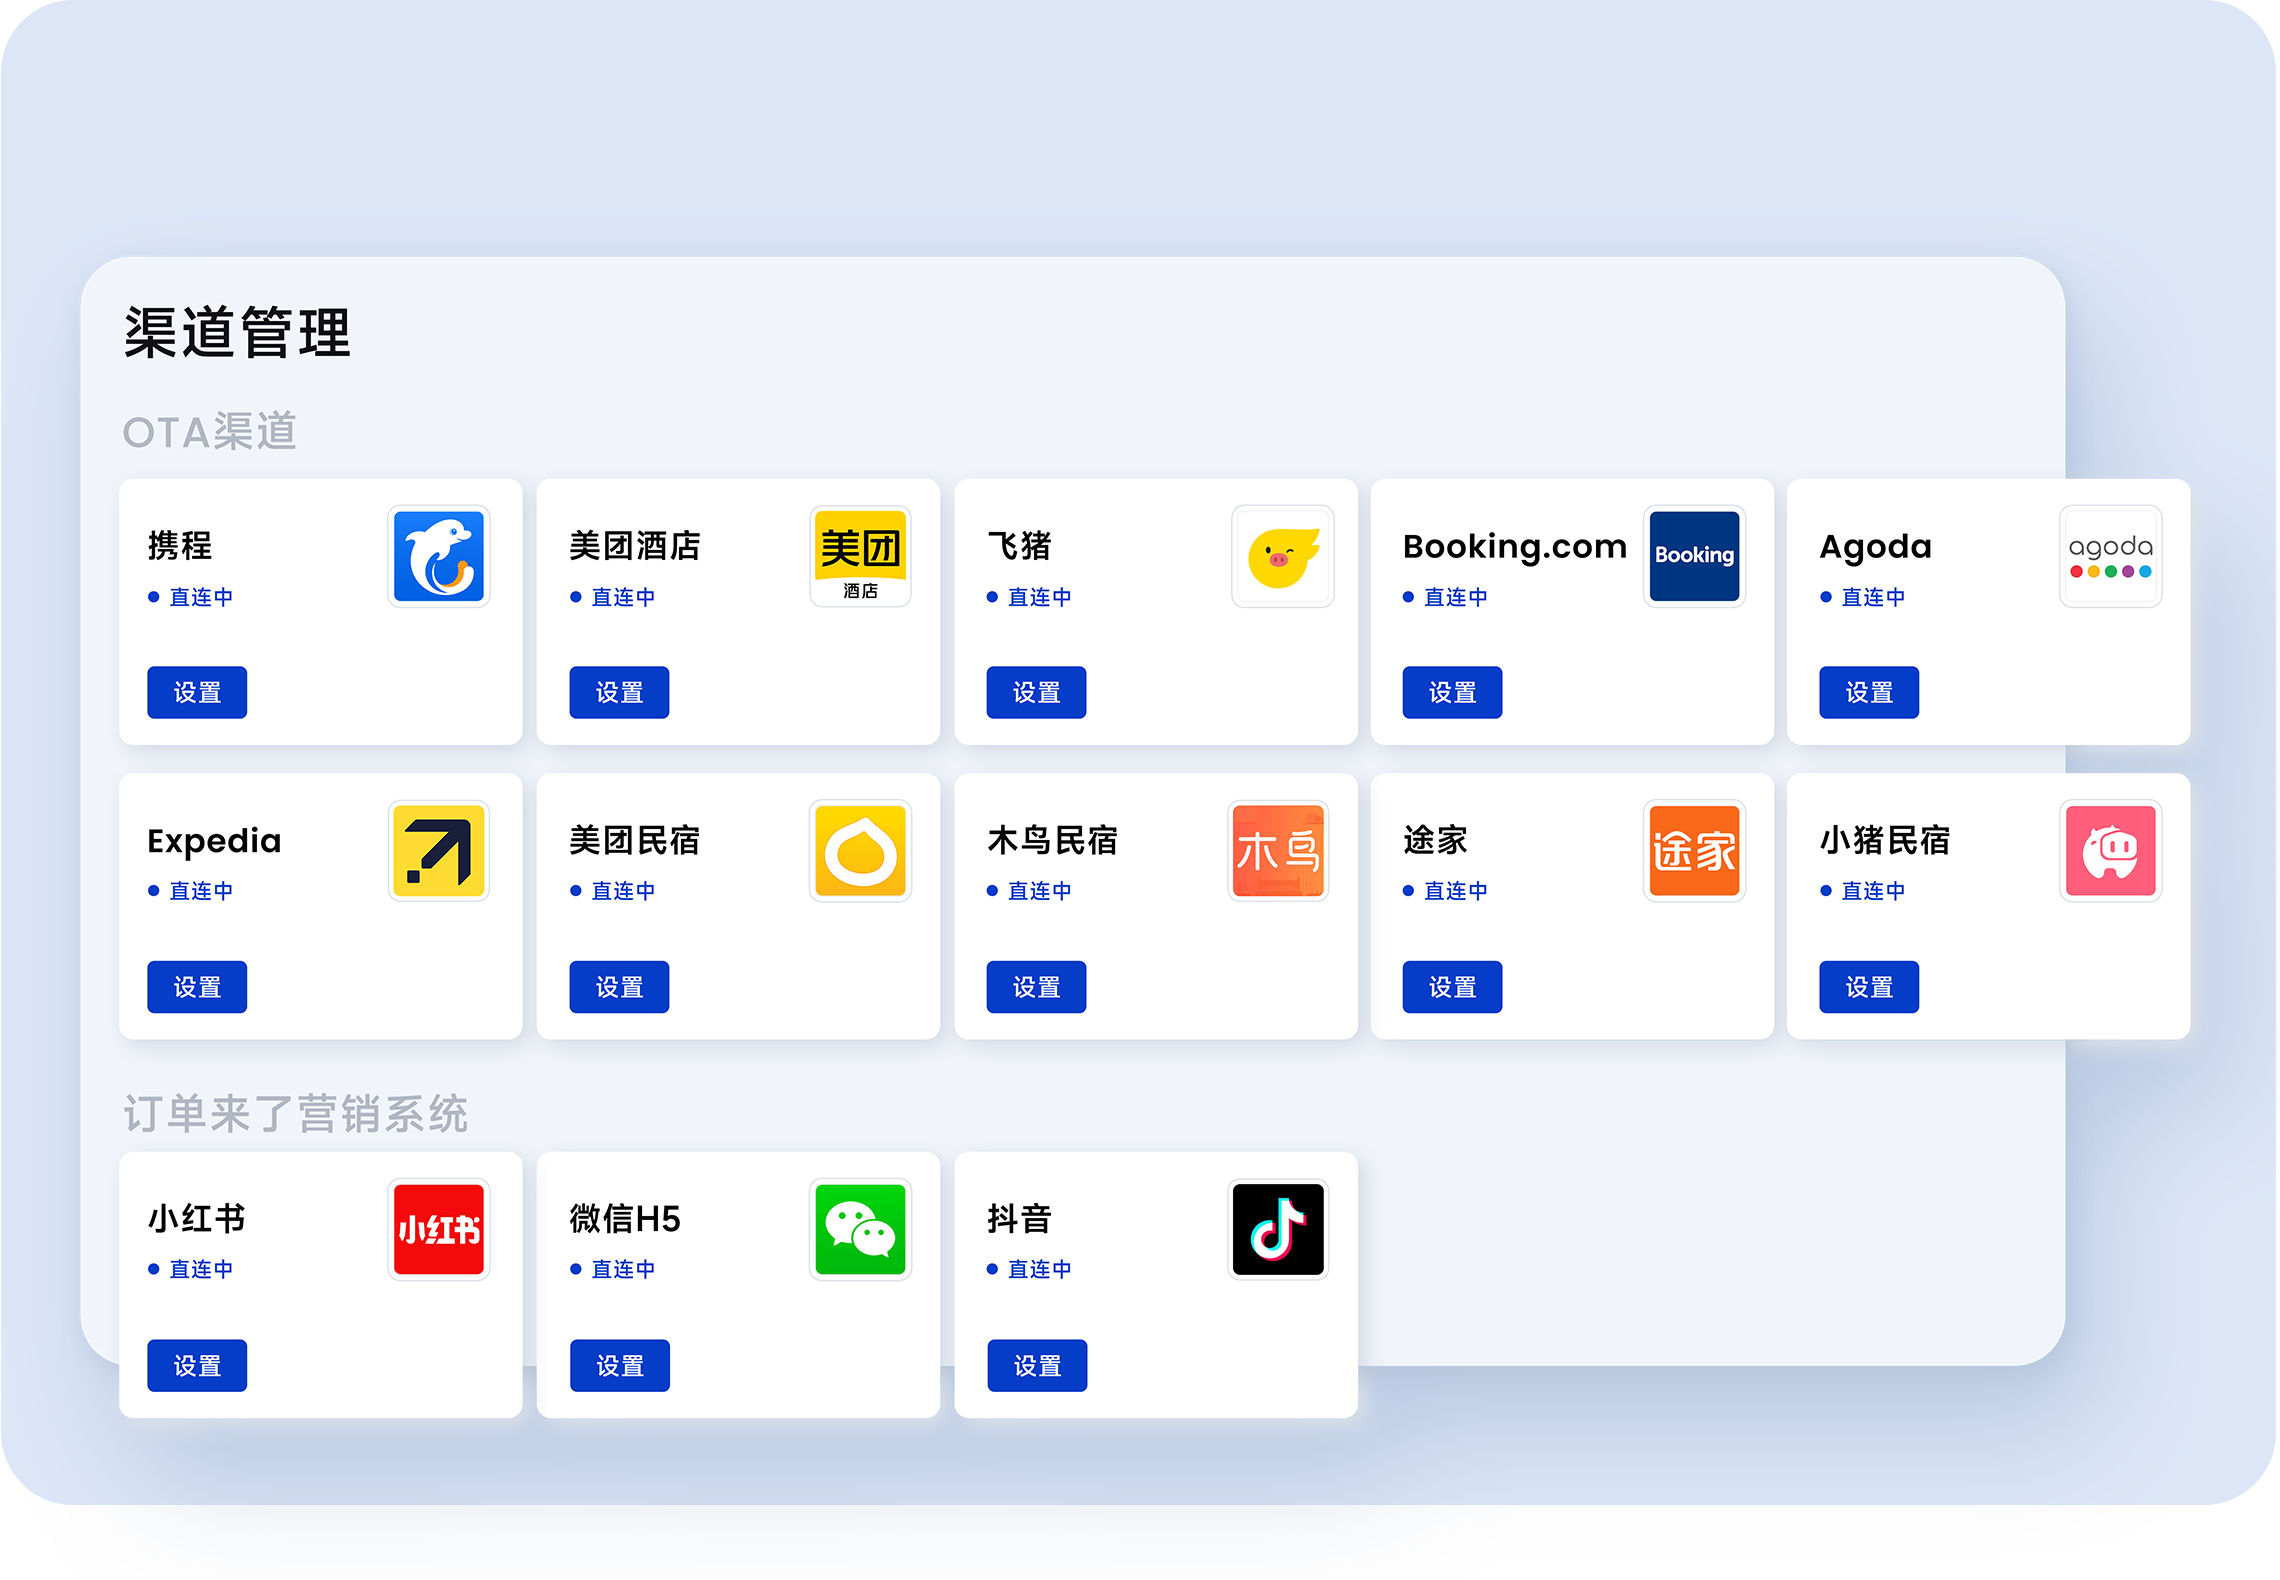
Task: Click the Meituan Minsu (美团民宿) logo
Action: click(x=860, y=851)
